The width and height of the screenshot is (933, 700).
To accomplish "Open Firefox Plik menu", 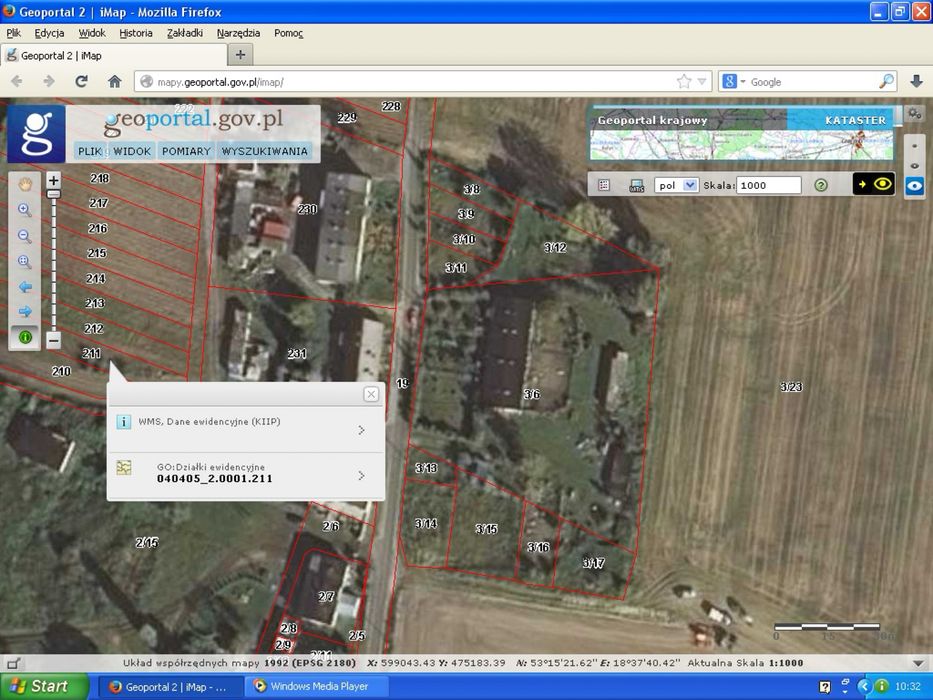I will [14, 33].
